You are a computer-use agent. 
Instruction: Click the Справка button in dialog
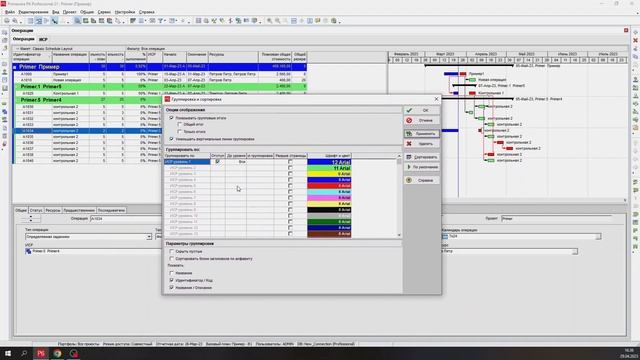[x=422, y=180]
